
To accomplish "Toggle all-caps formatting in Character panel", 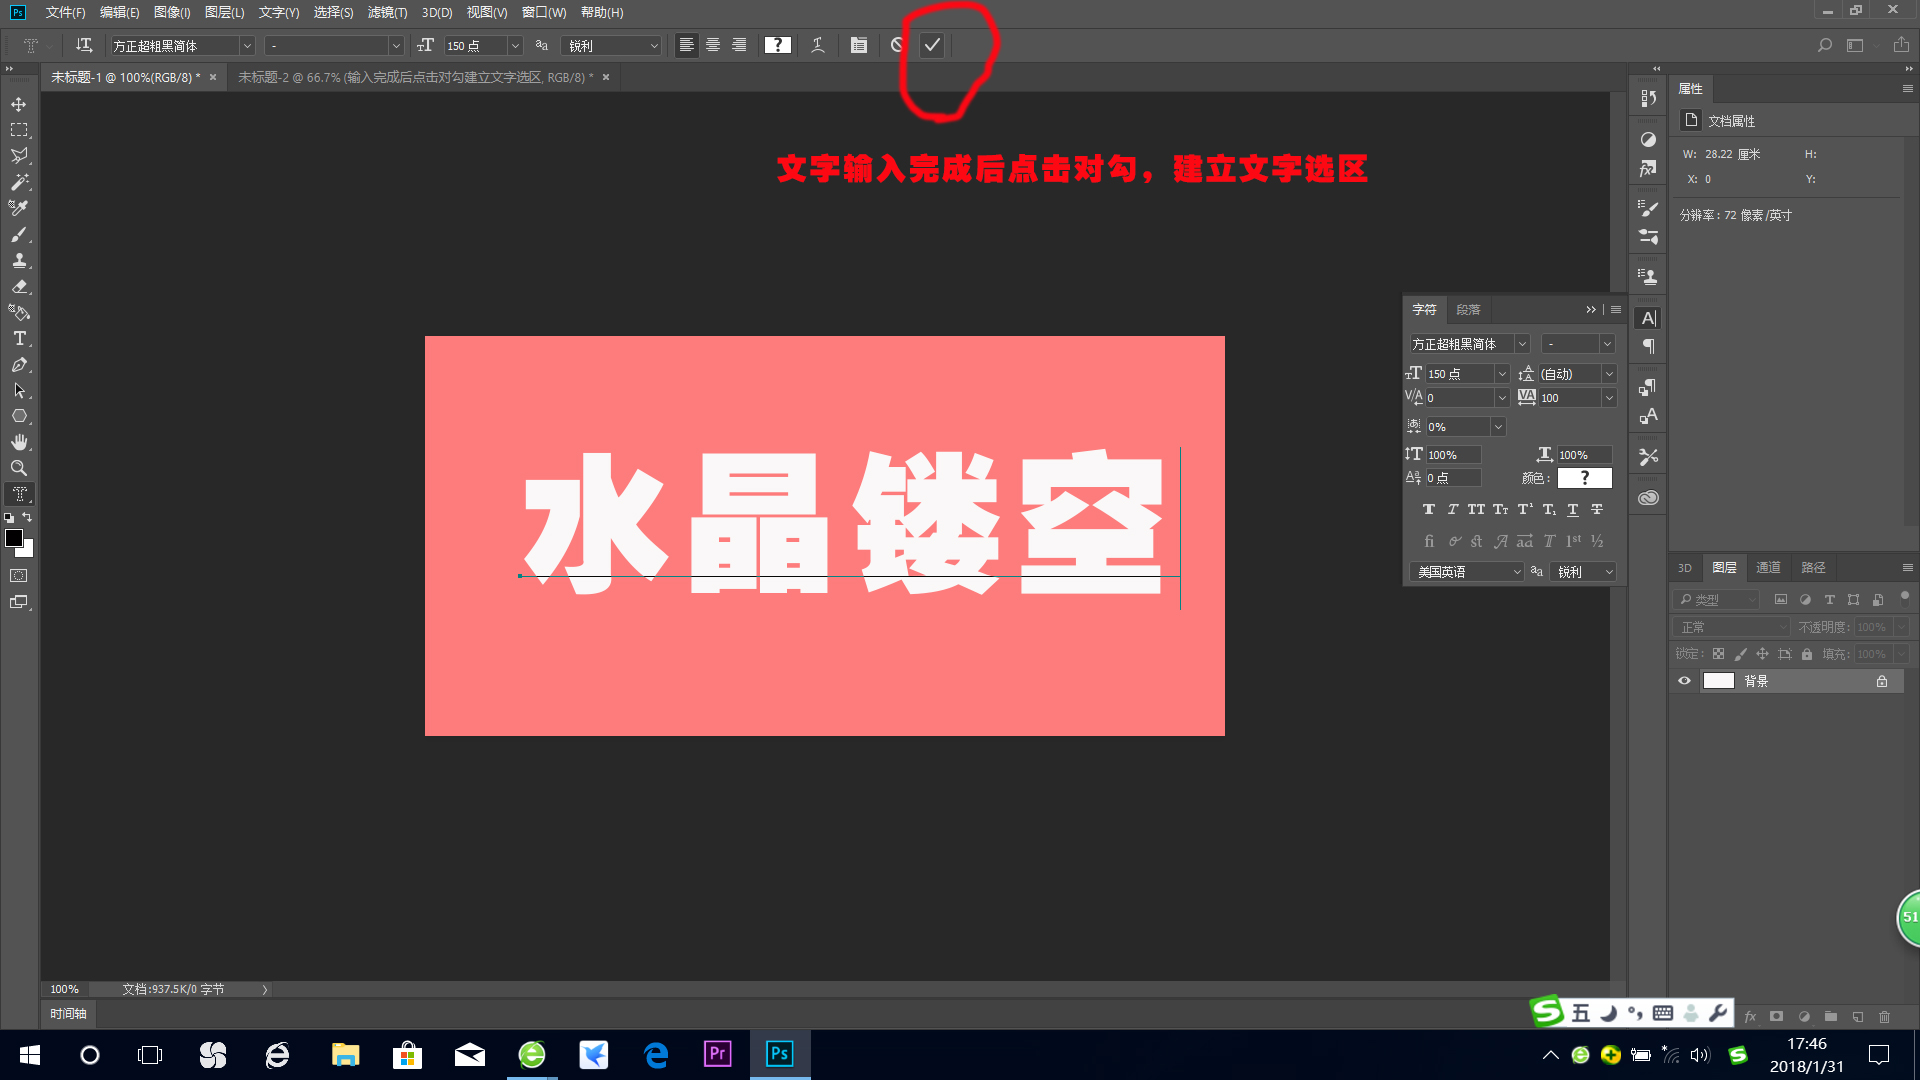I will point(1476,509).
